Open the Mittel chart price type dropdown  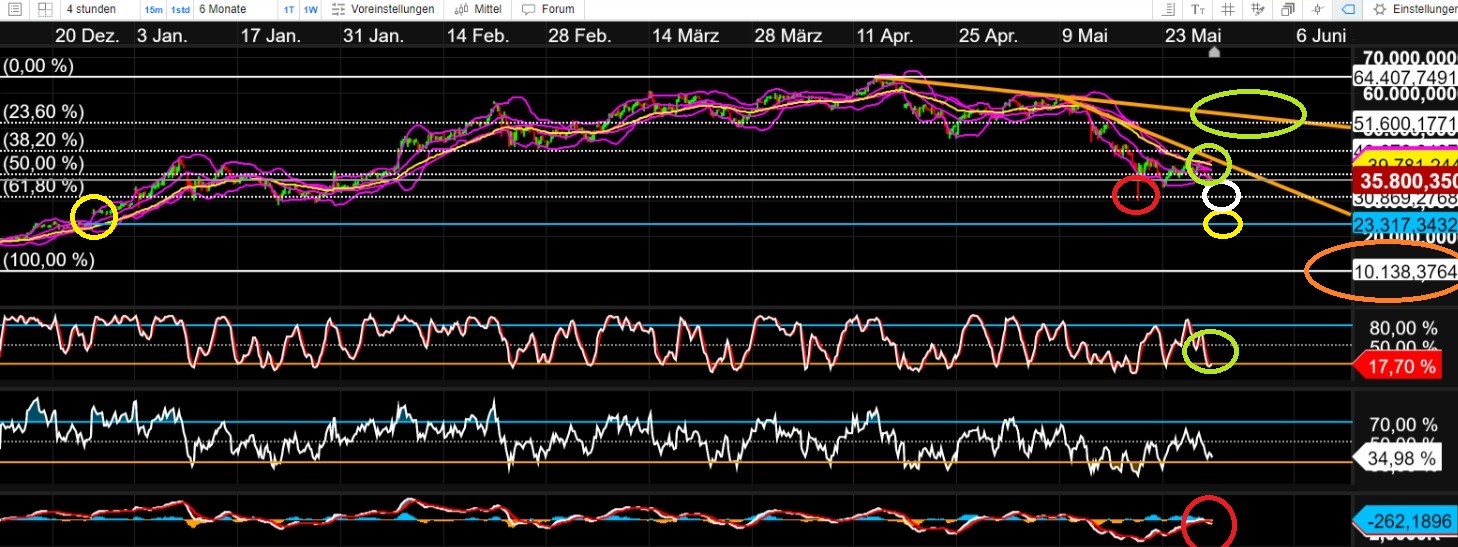(x=477, y=9)
